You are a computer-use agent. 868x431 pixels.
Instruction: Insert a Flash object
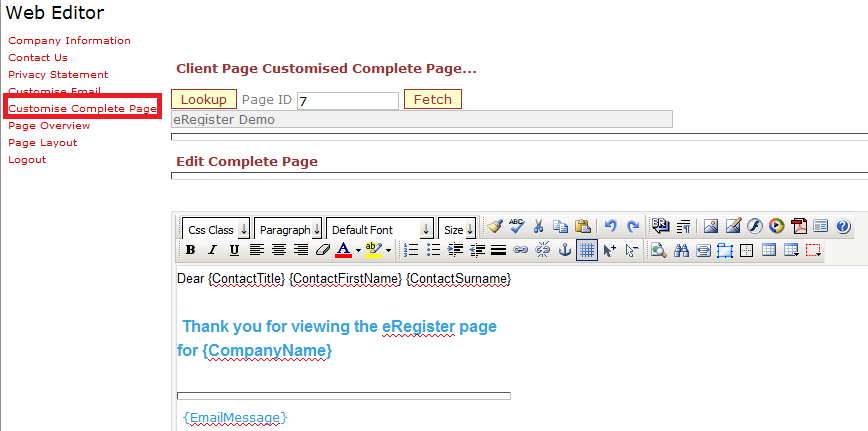pyautogui.click(x=755, y=227)
